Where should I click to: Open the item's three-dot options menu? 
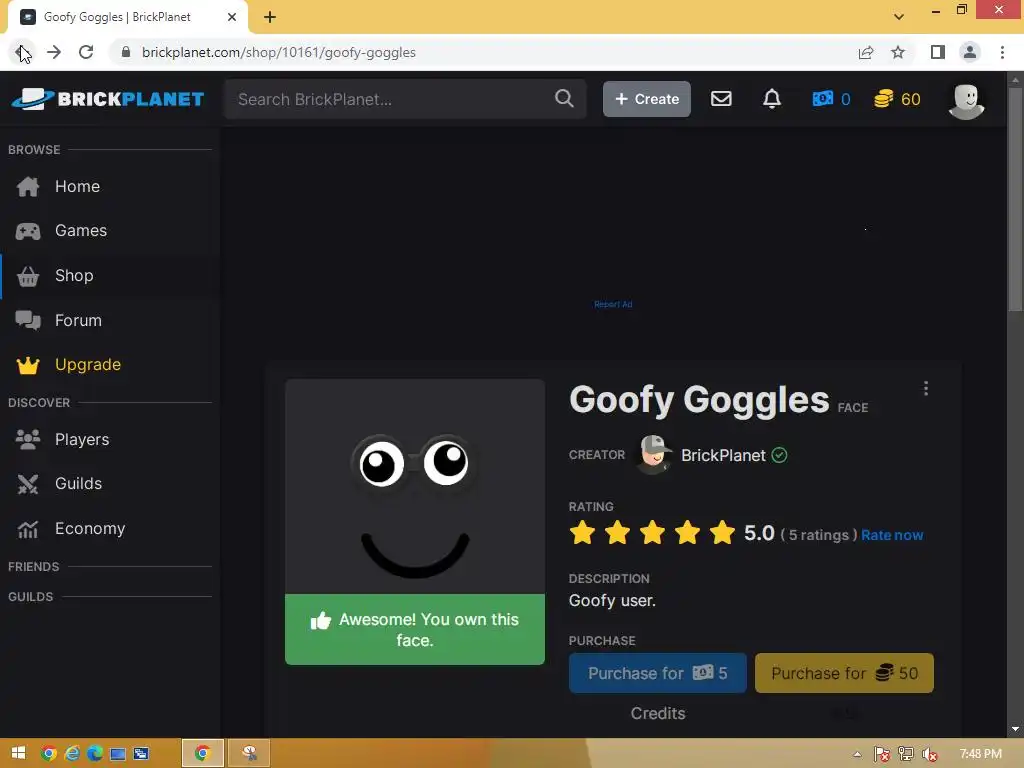[925, 389]
